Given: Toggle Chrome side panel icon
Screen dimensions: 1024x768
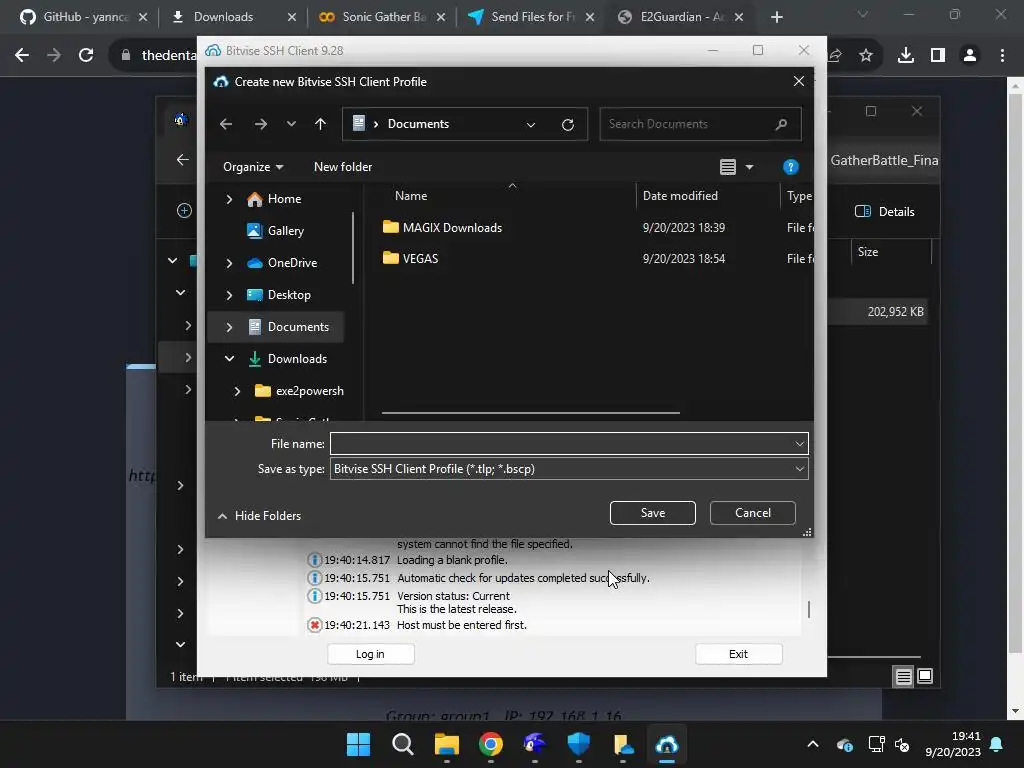Looking at the screenshot, I should 938,56.
